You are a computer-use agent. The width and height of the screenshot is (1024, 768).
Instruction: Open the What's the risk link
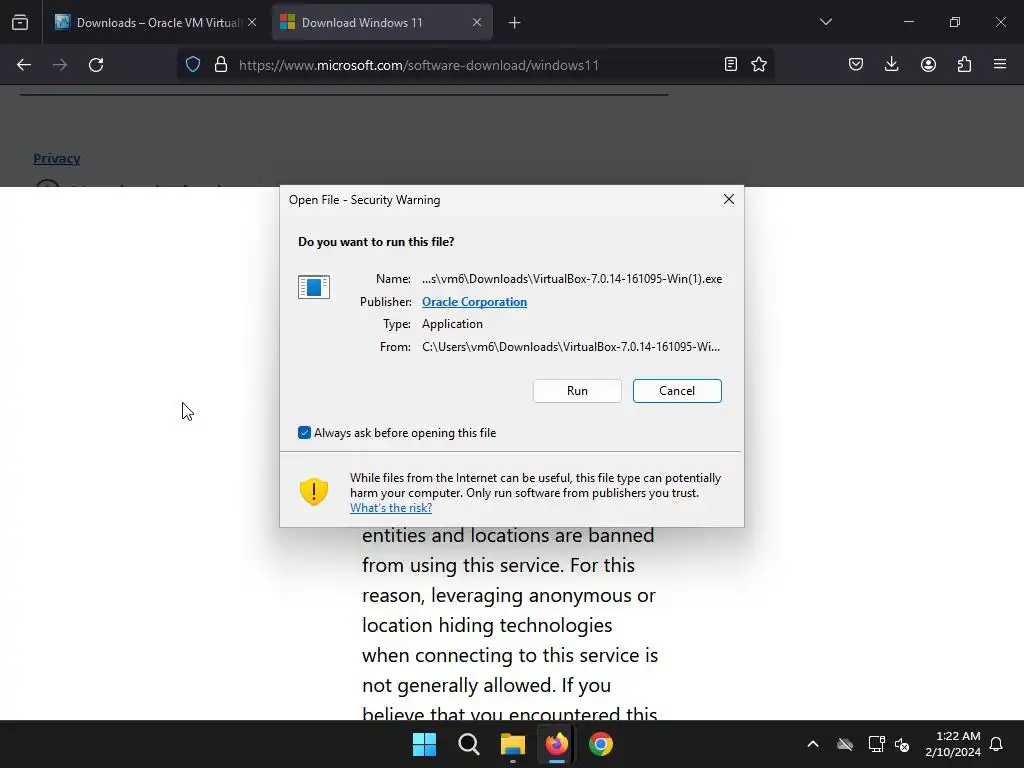pos(391,507)
